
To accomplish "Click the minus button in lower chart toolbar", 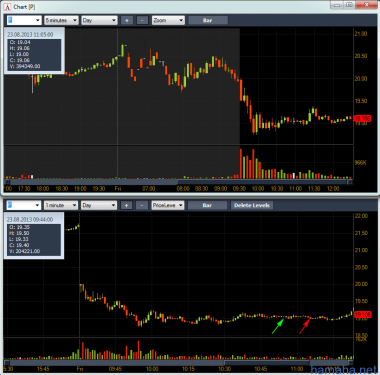I will tap(142, 205).
